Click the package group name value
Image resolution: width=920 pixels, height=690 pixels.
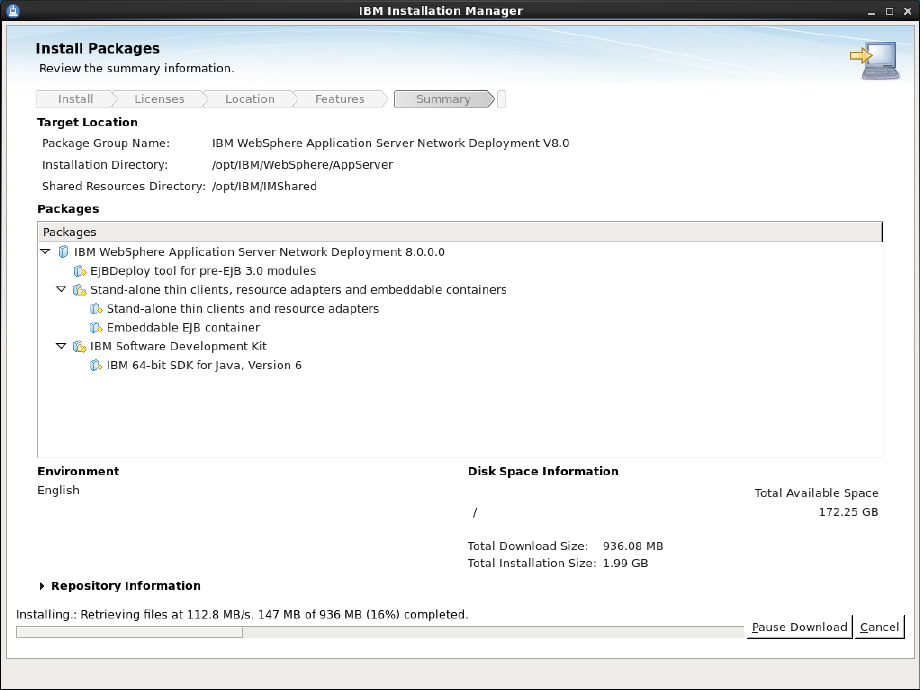point(390,143)
